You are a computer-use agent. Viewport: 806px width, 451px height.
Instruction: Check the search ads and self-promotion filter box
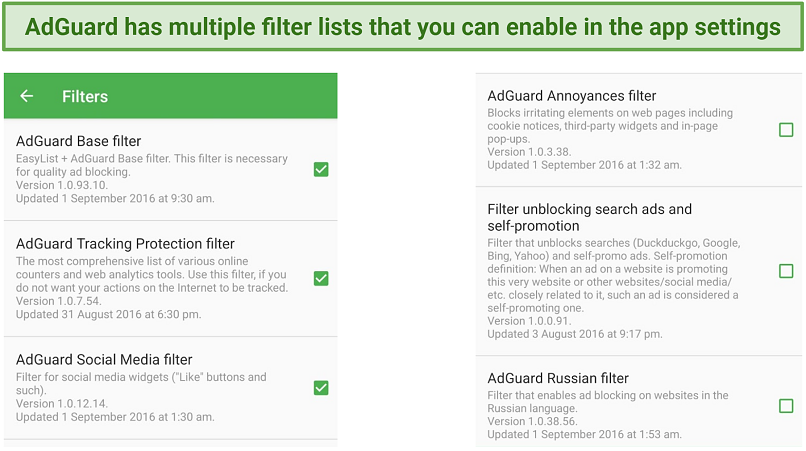(x=786, y=271)
